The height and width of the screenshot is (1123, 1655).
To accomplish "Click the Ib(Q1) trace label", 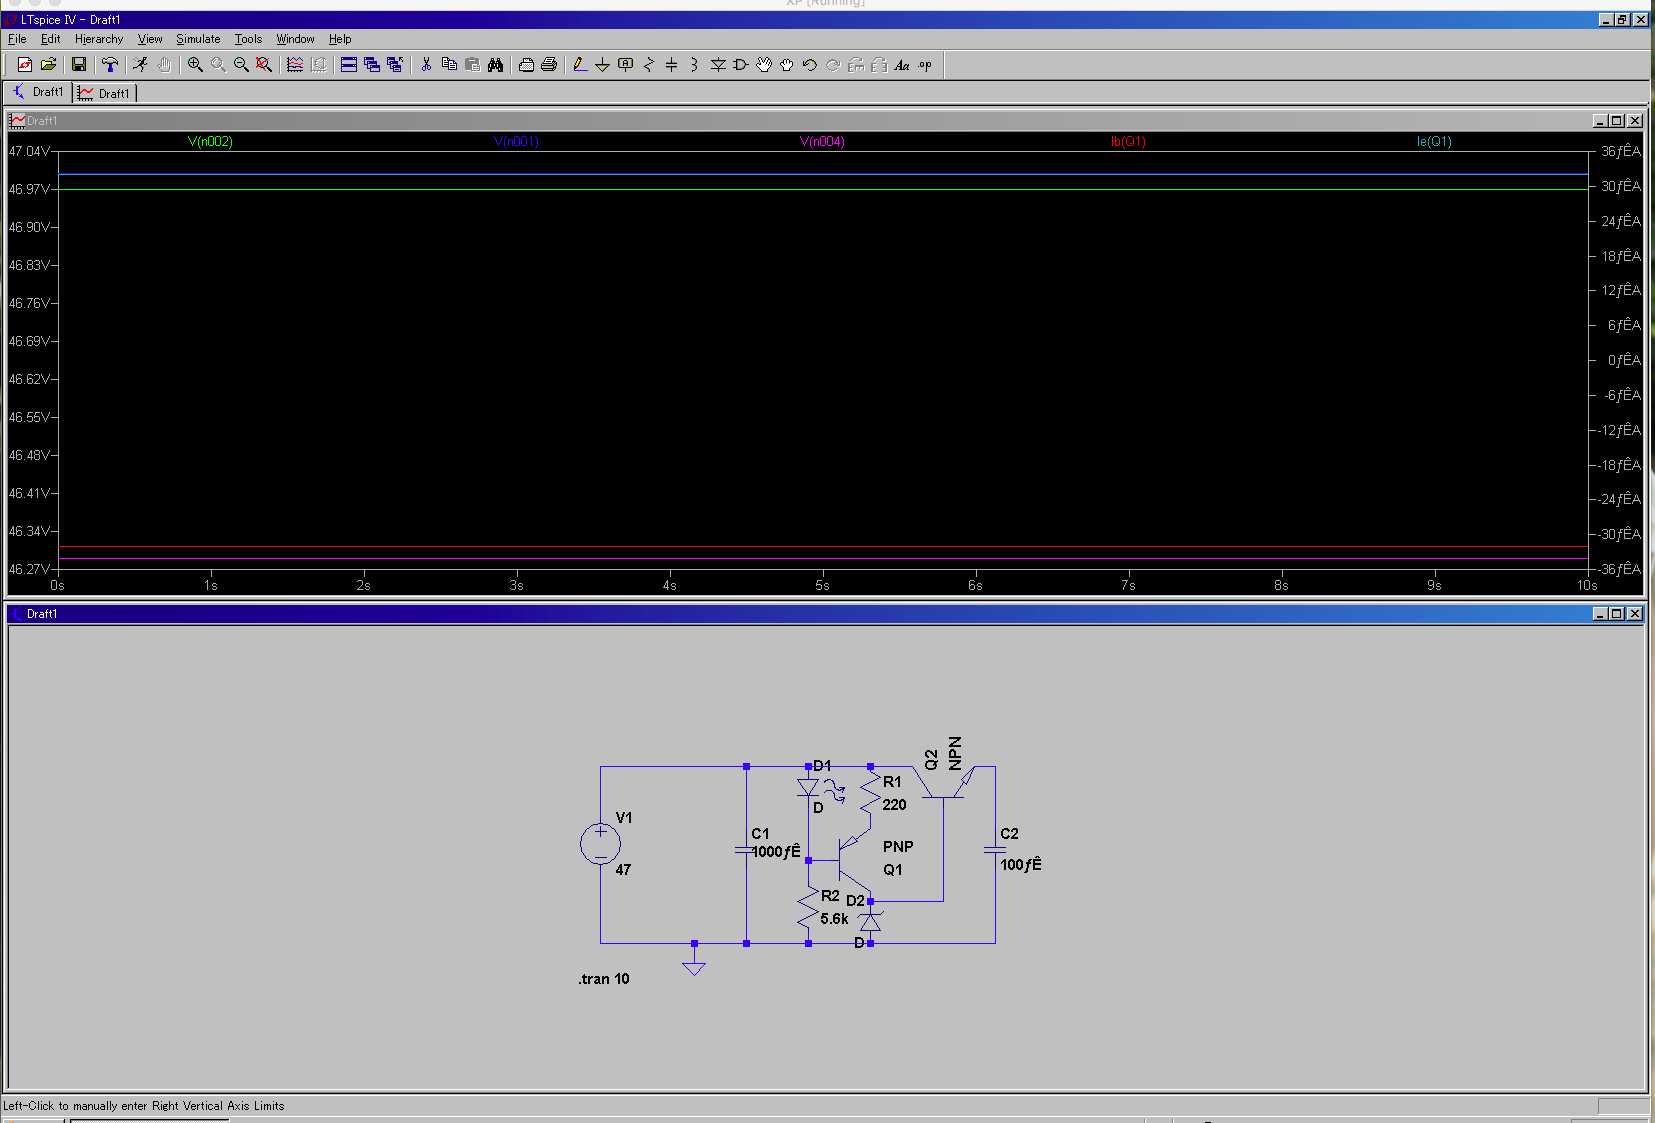I will 1128,142.
